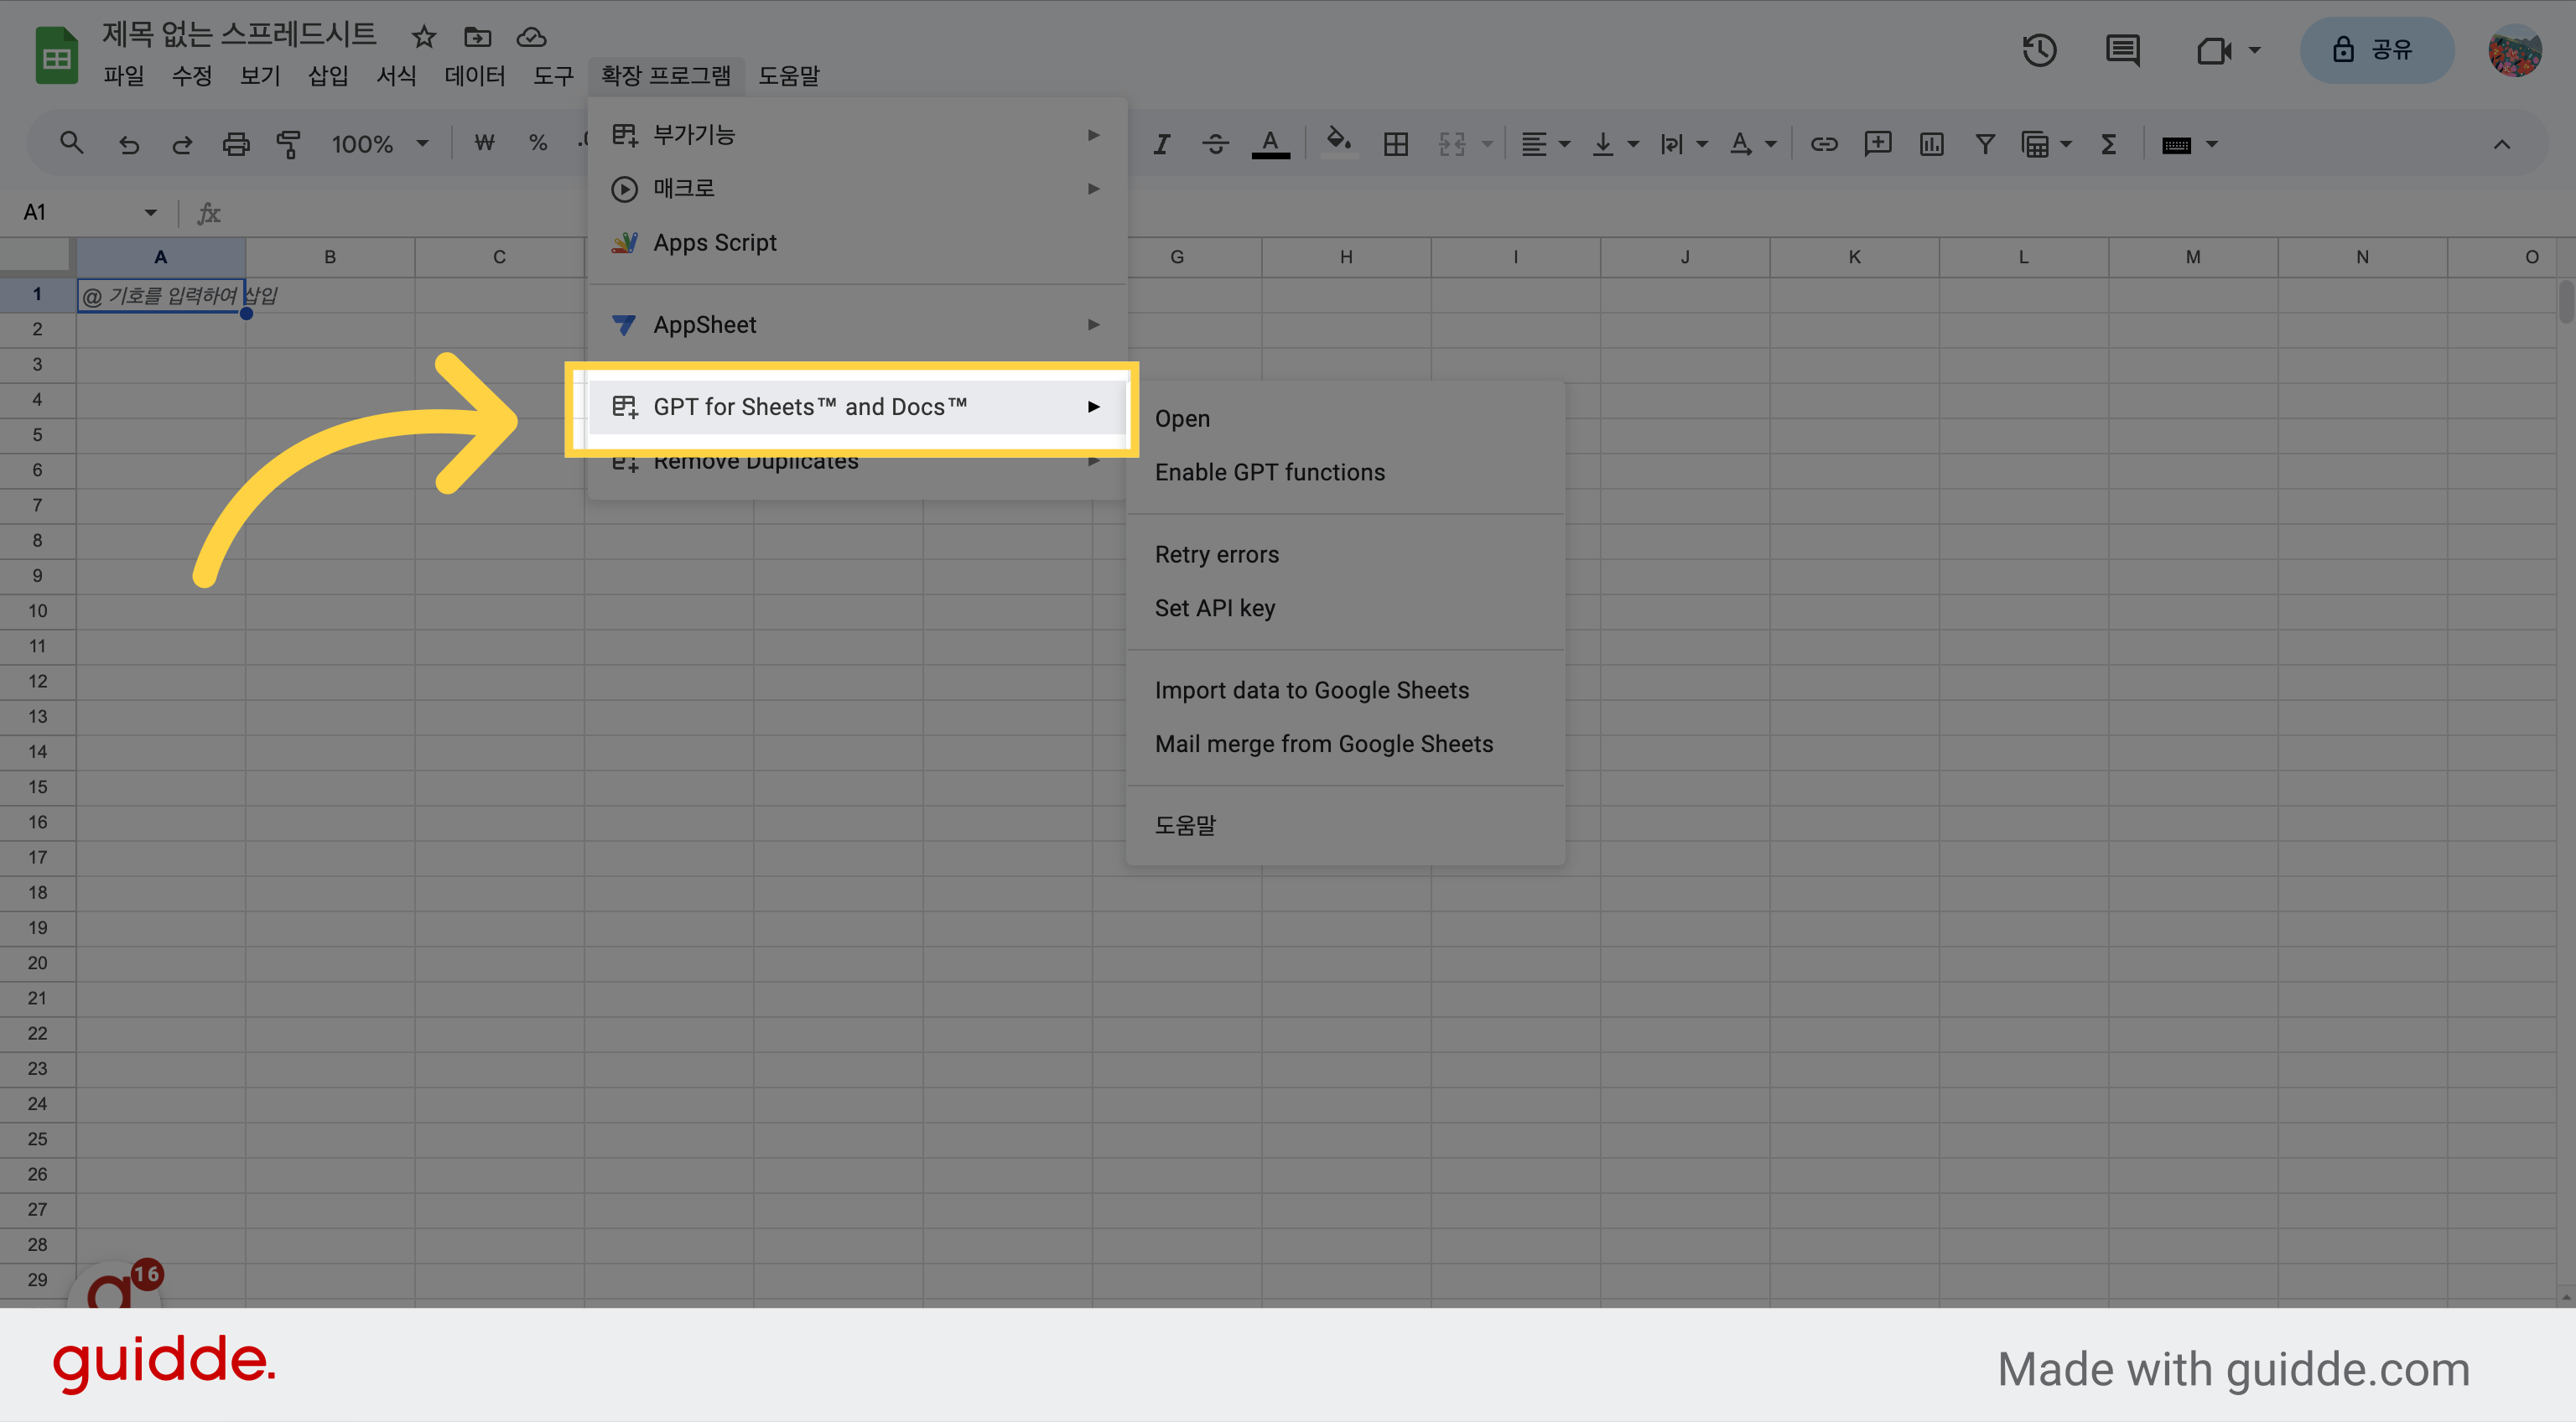Open the account profile avatar
This screenshot has height=1422, width=2576.
(x=2514, y=50)
